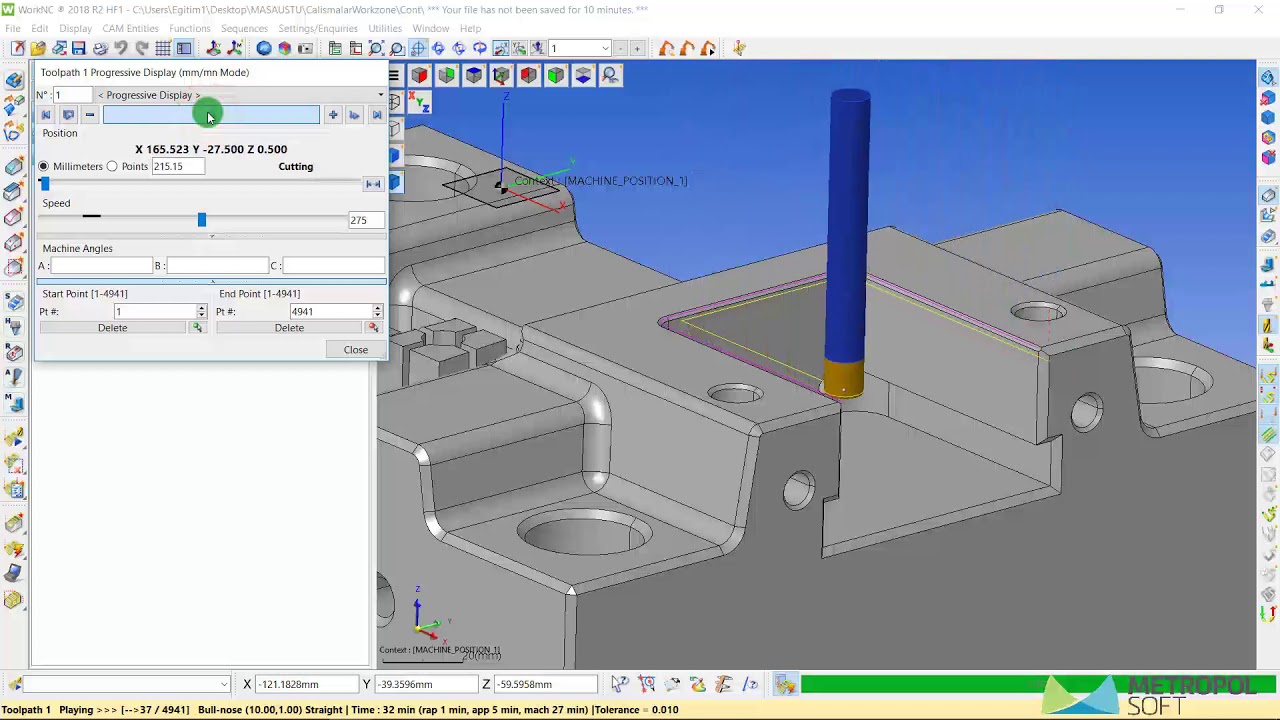Click the Start Point Pt # field
Image resolution: width=1280 pixels, height=720 pixels.
click(x=155, y=312)
